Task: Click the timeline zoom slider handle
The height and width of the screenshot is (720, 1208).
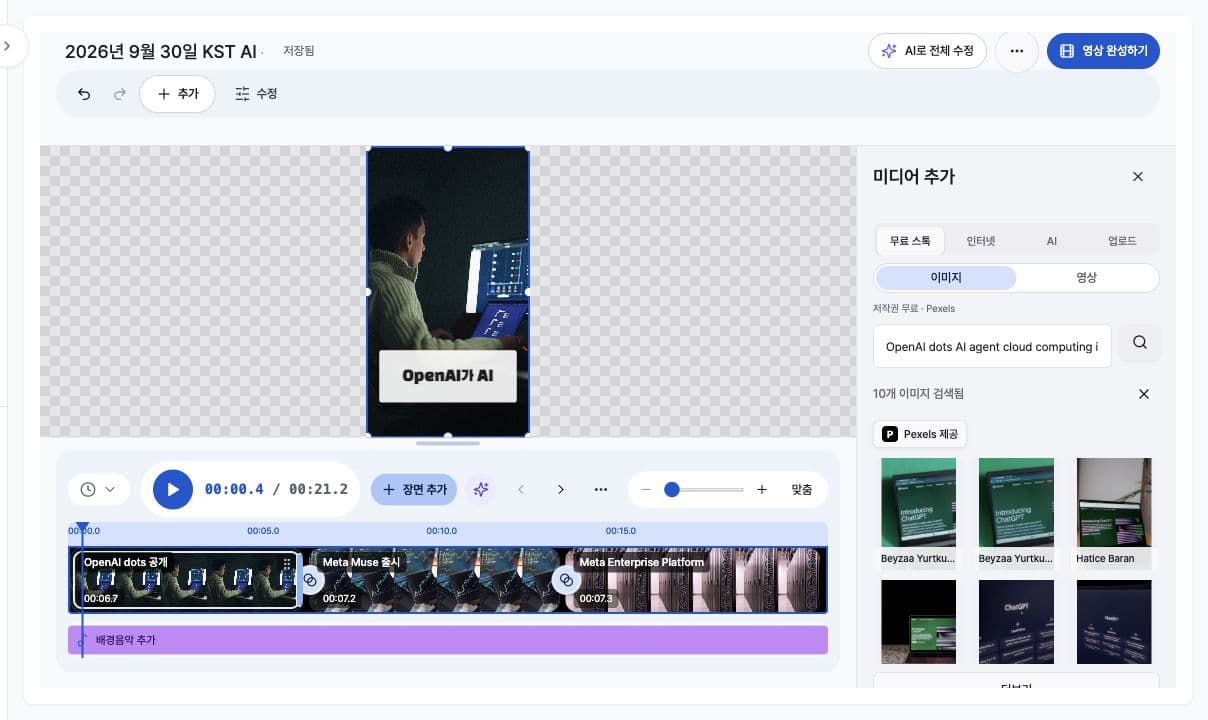Action: click(x=672, y=490)
